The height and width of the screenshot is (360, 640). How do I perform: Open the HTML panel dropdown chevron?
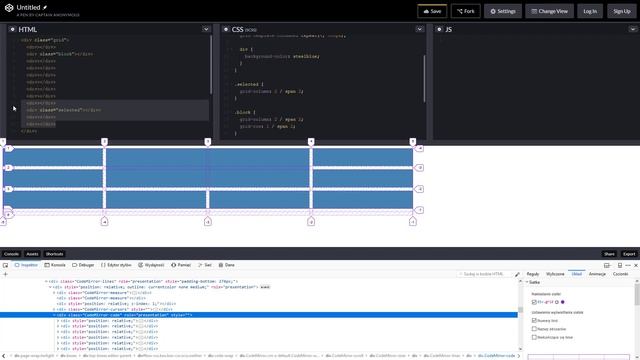(x=206, y=29)
